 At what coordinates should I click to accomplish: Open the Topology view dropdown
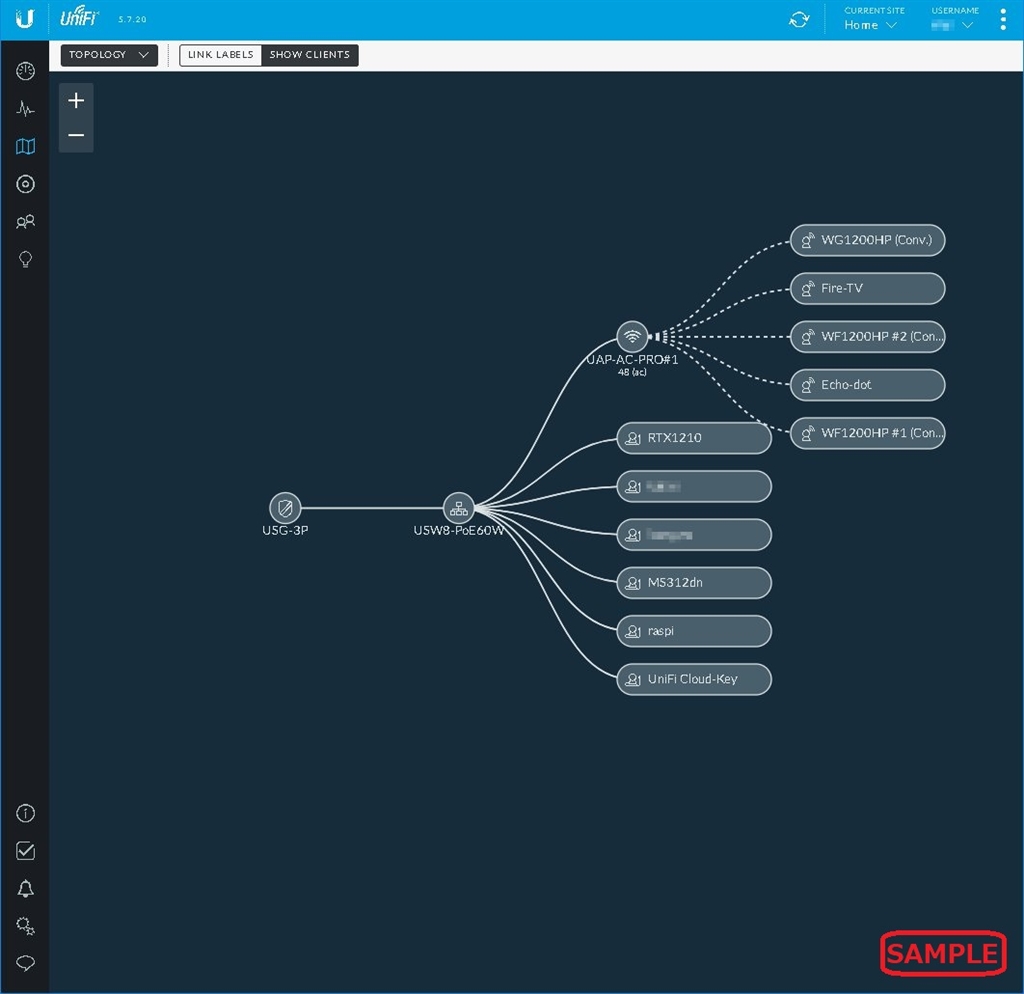(109, 55)
